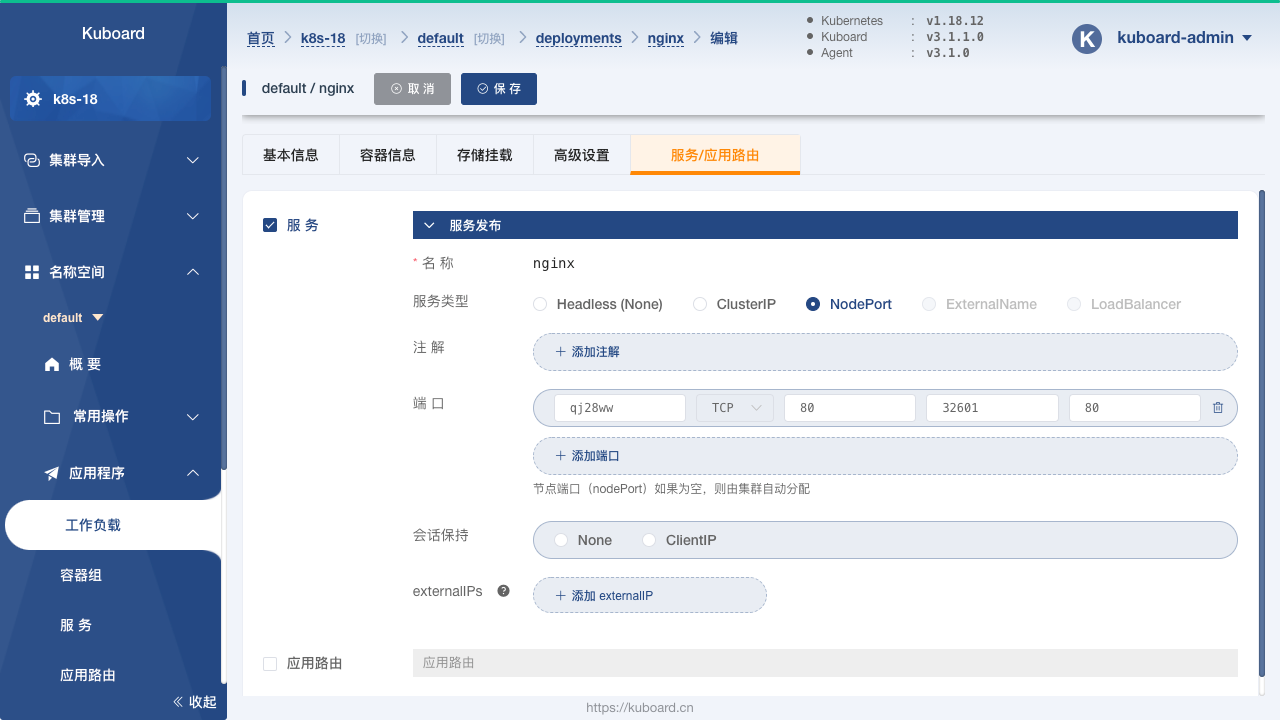Collapse the 应用程序 menu chevron
Image resolution: width=1280 pixels, height=720 pixels.
pyautogui.click(x=193, y=473)
